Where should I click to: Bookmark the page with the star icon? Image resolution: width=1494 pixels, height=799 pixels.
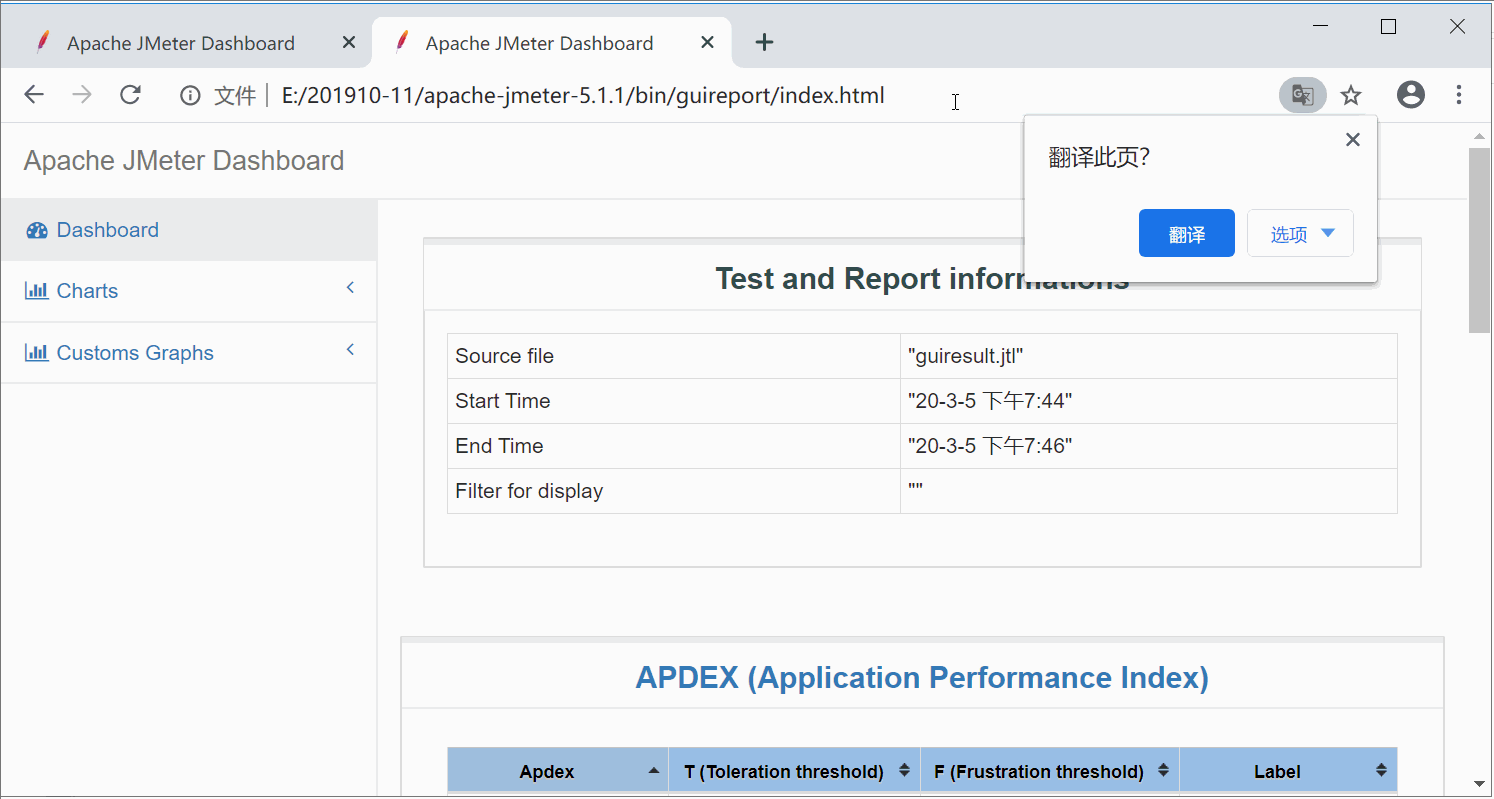click(x=1351, y=95)
